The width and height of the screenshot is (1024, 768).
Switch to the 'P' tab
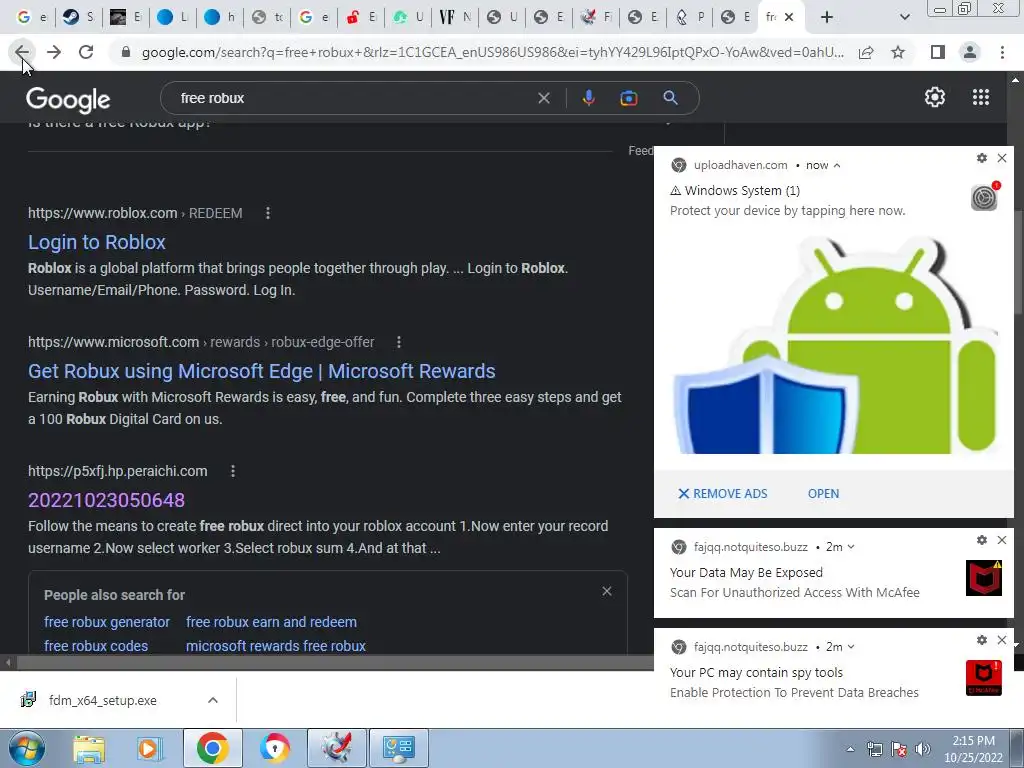690,17
